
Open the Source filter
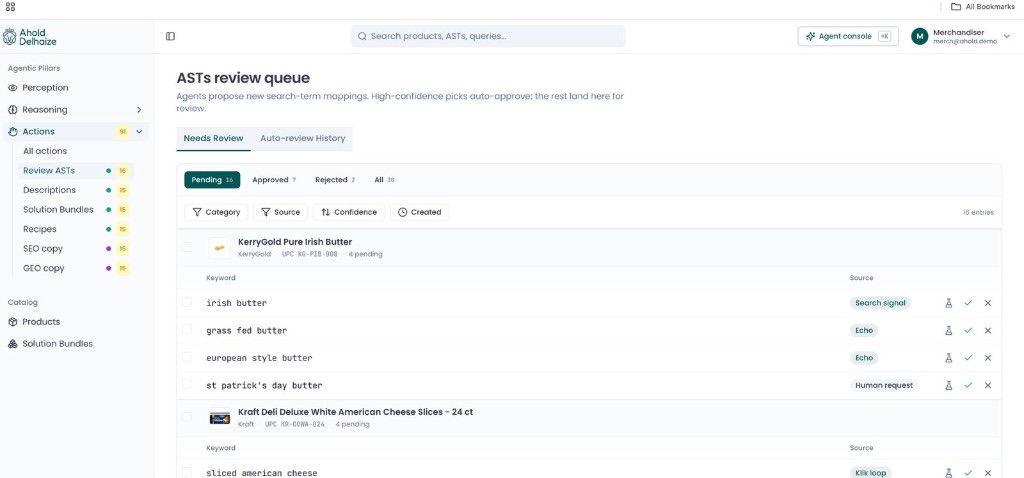[280, 212]
